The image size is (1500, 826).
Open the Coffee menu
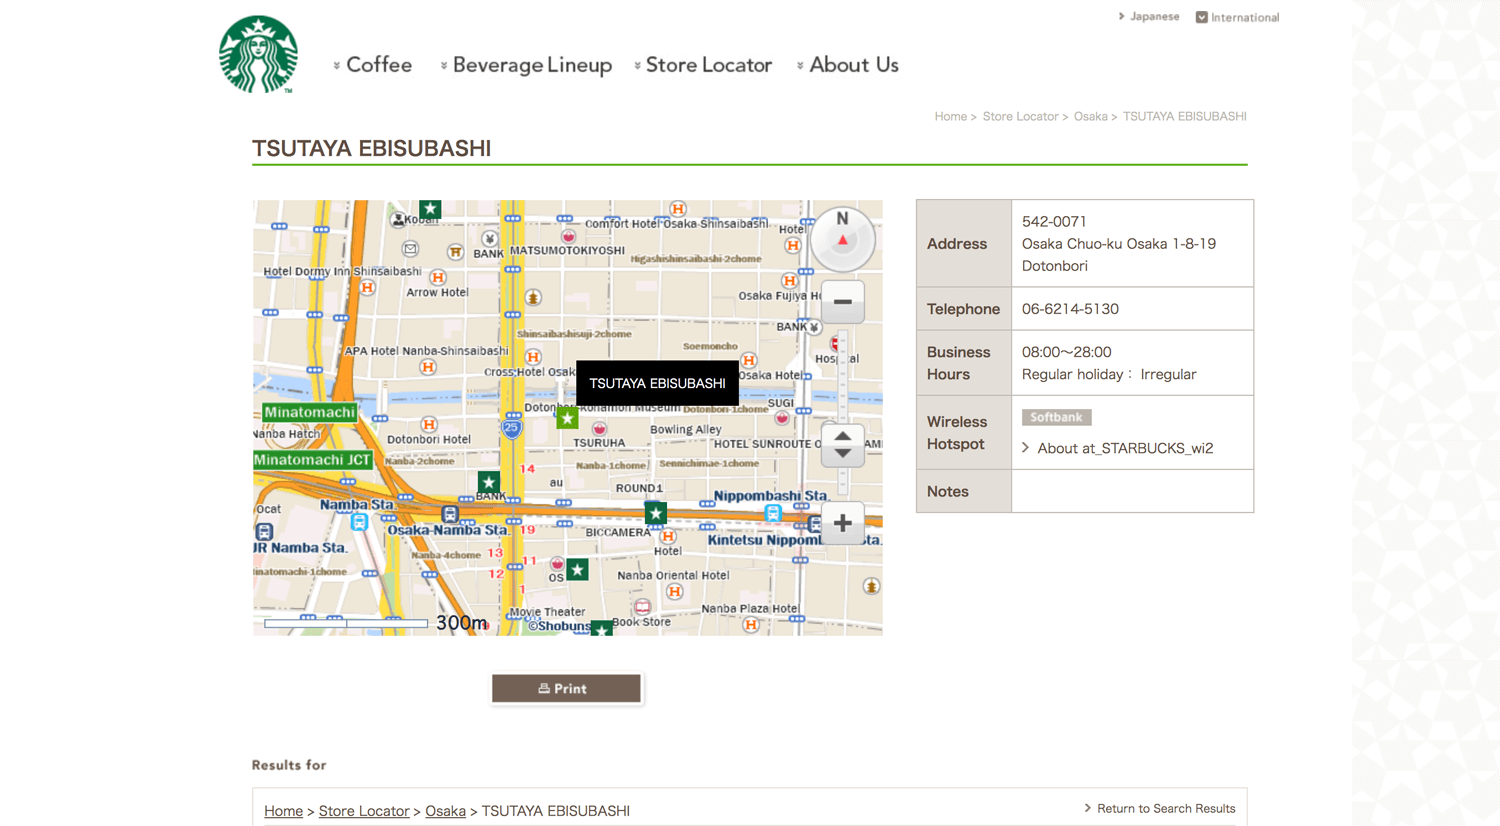(373, 65)
